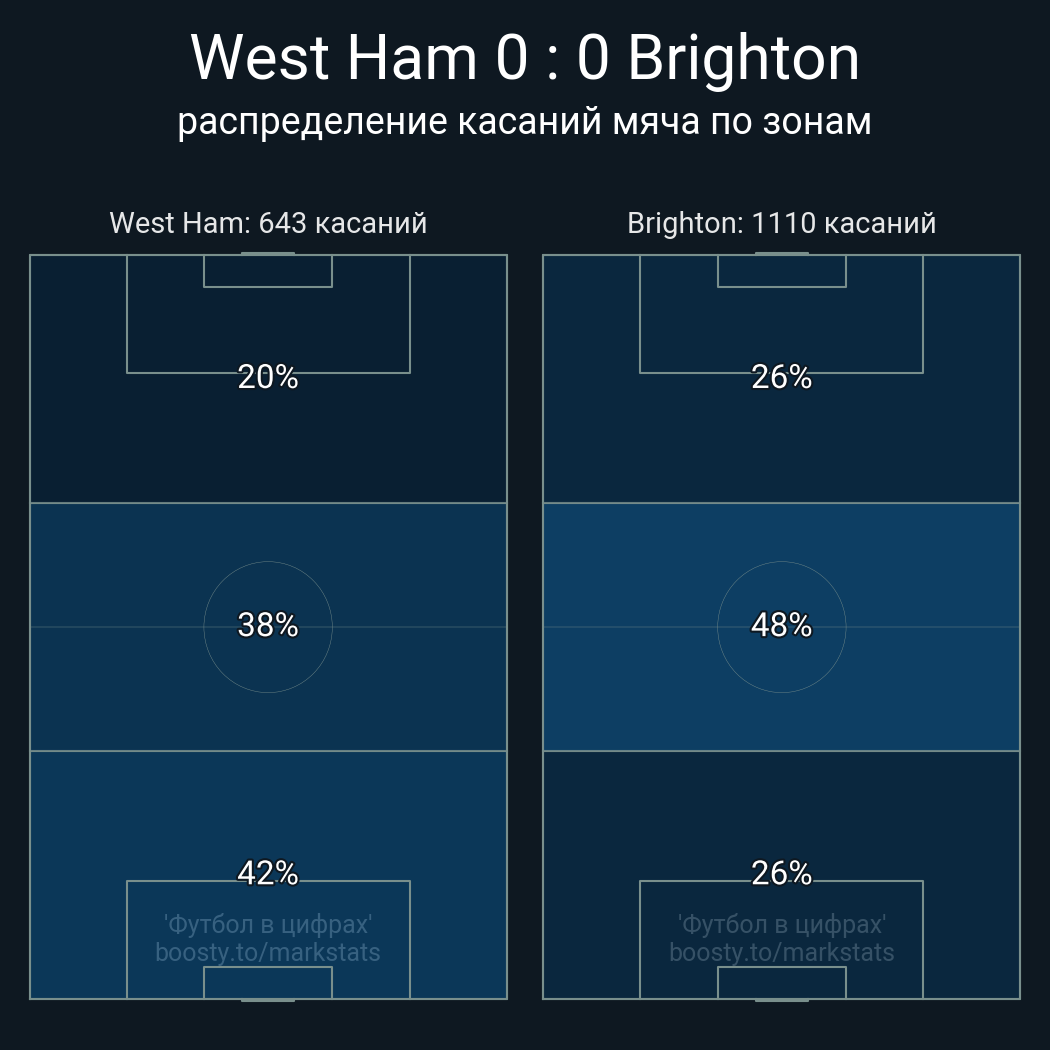Click 'Футбол в цифрах' text on West Ham pitch

[268, 924]
